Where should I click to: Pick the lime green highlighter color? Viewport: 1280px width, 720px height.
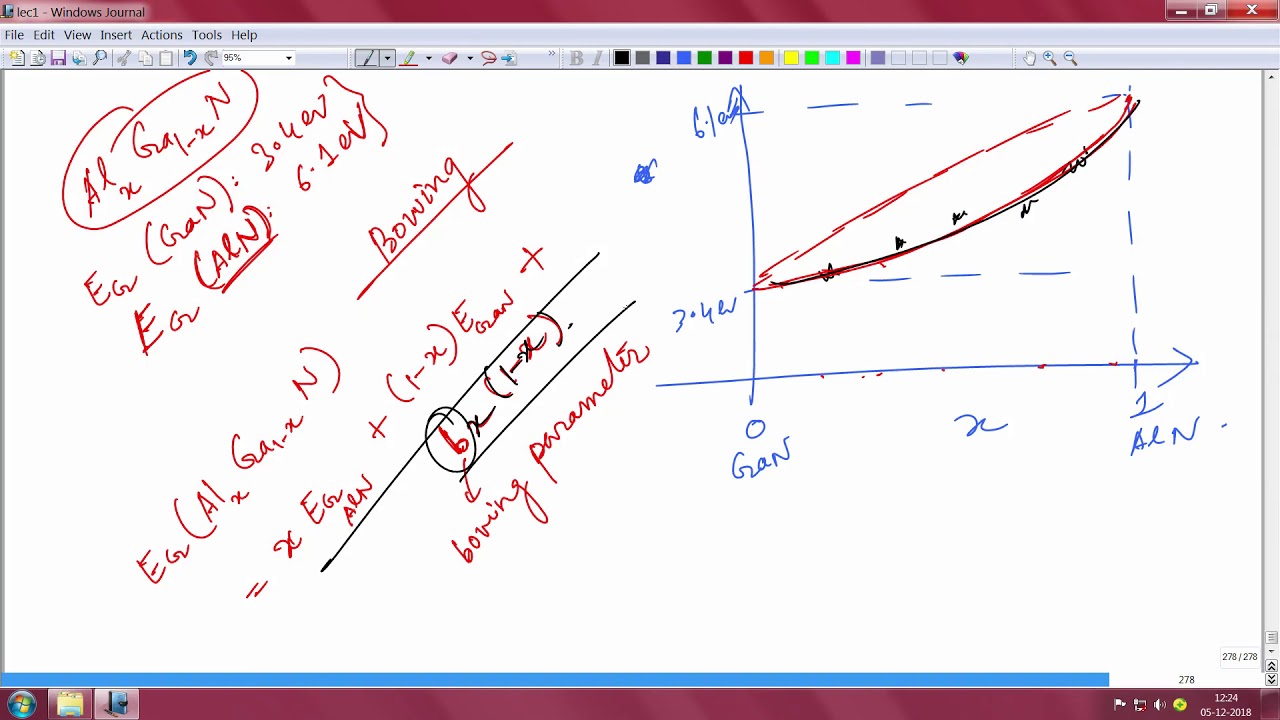[x=812, y=58]
